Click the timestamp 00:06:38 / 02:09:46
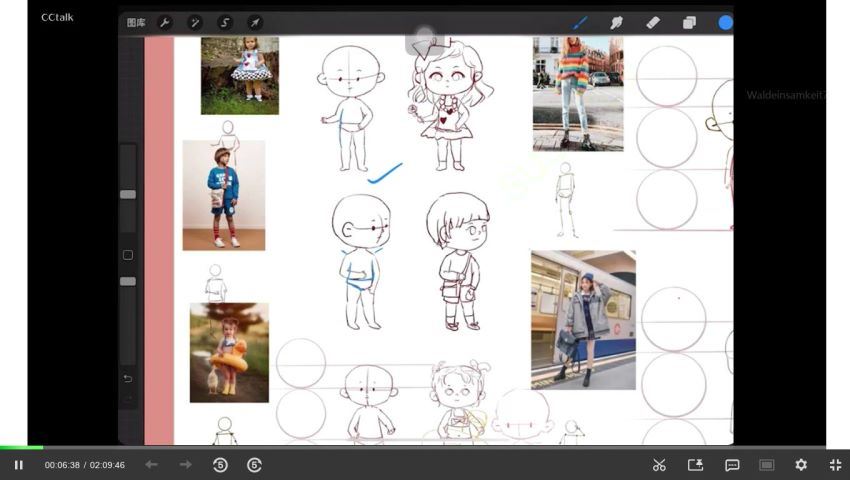850x480 pixels. pyautogui.click(x=85, y=465)
